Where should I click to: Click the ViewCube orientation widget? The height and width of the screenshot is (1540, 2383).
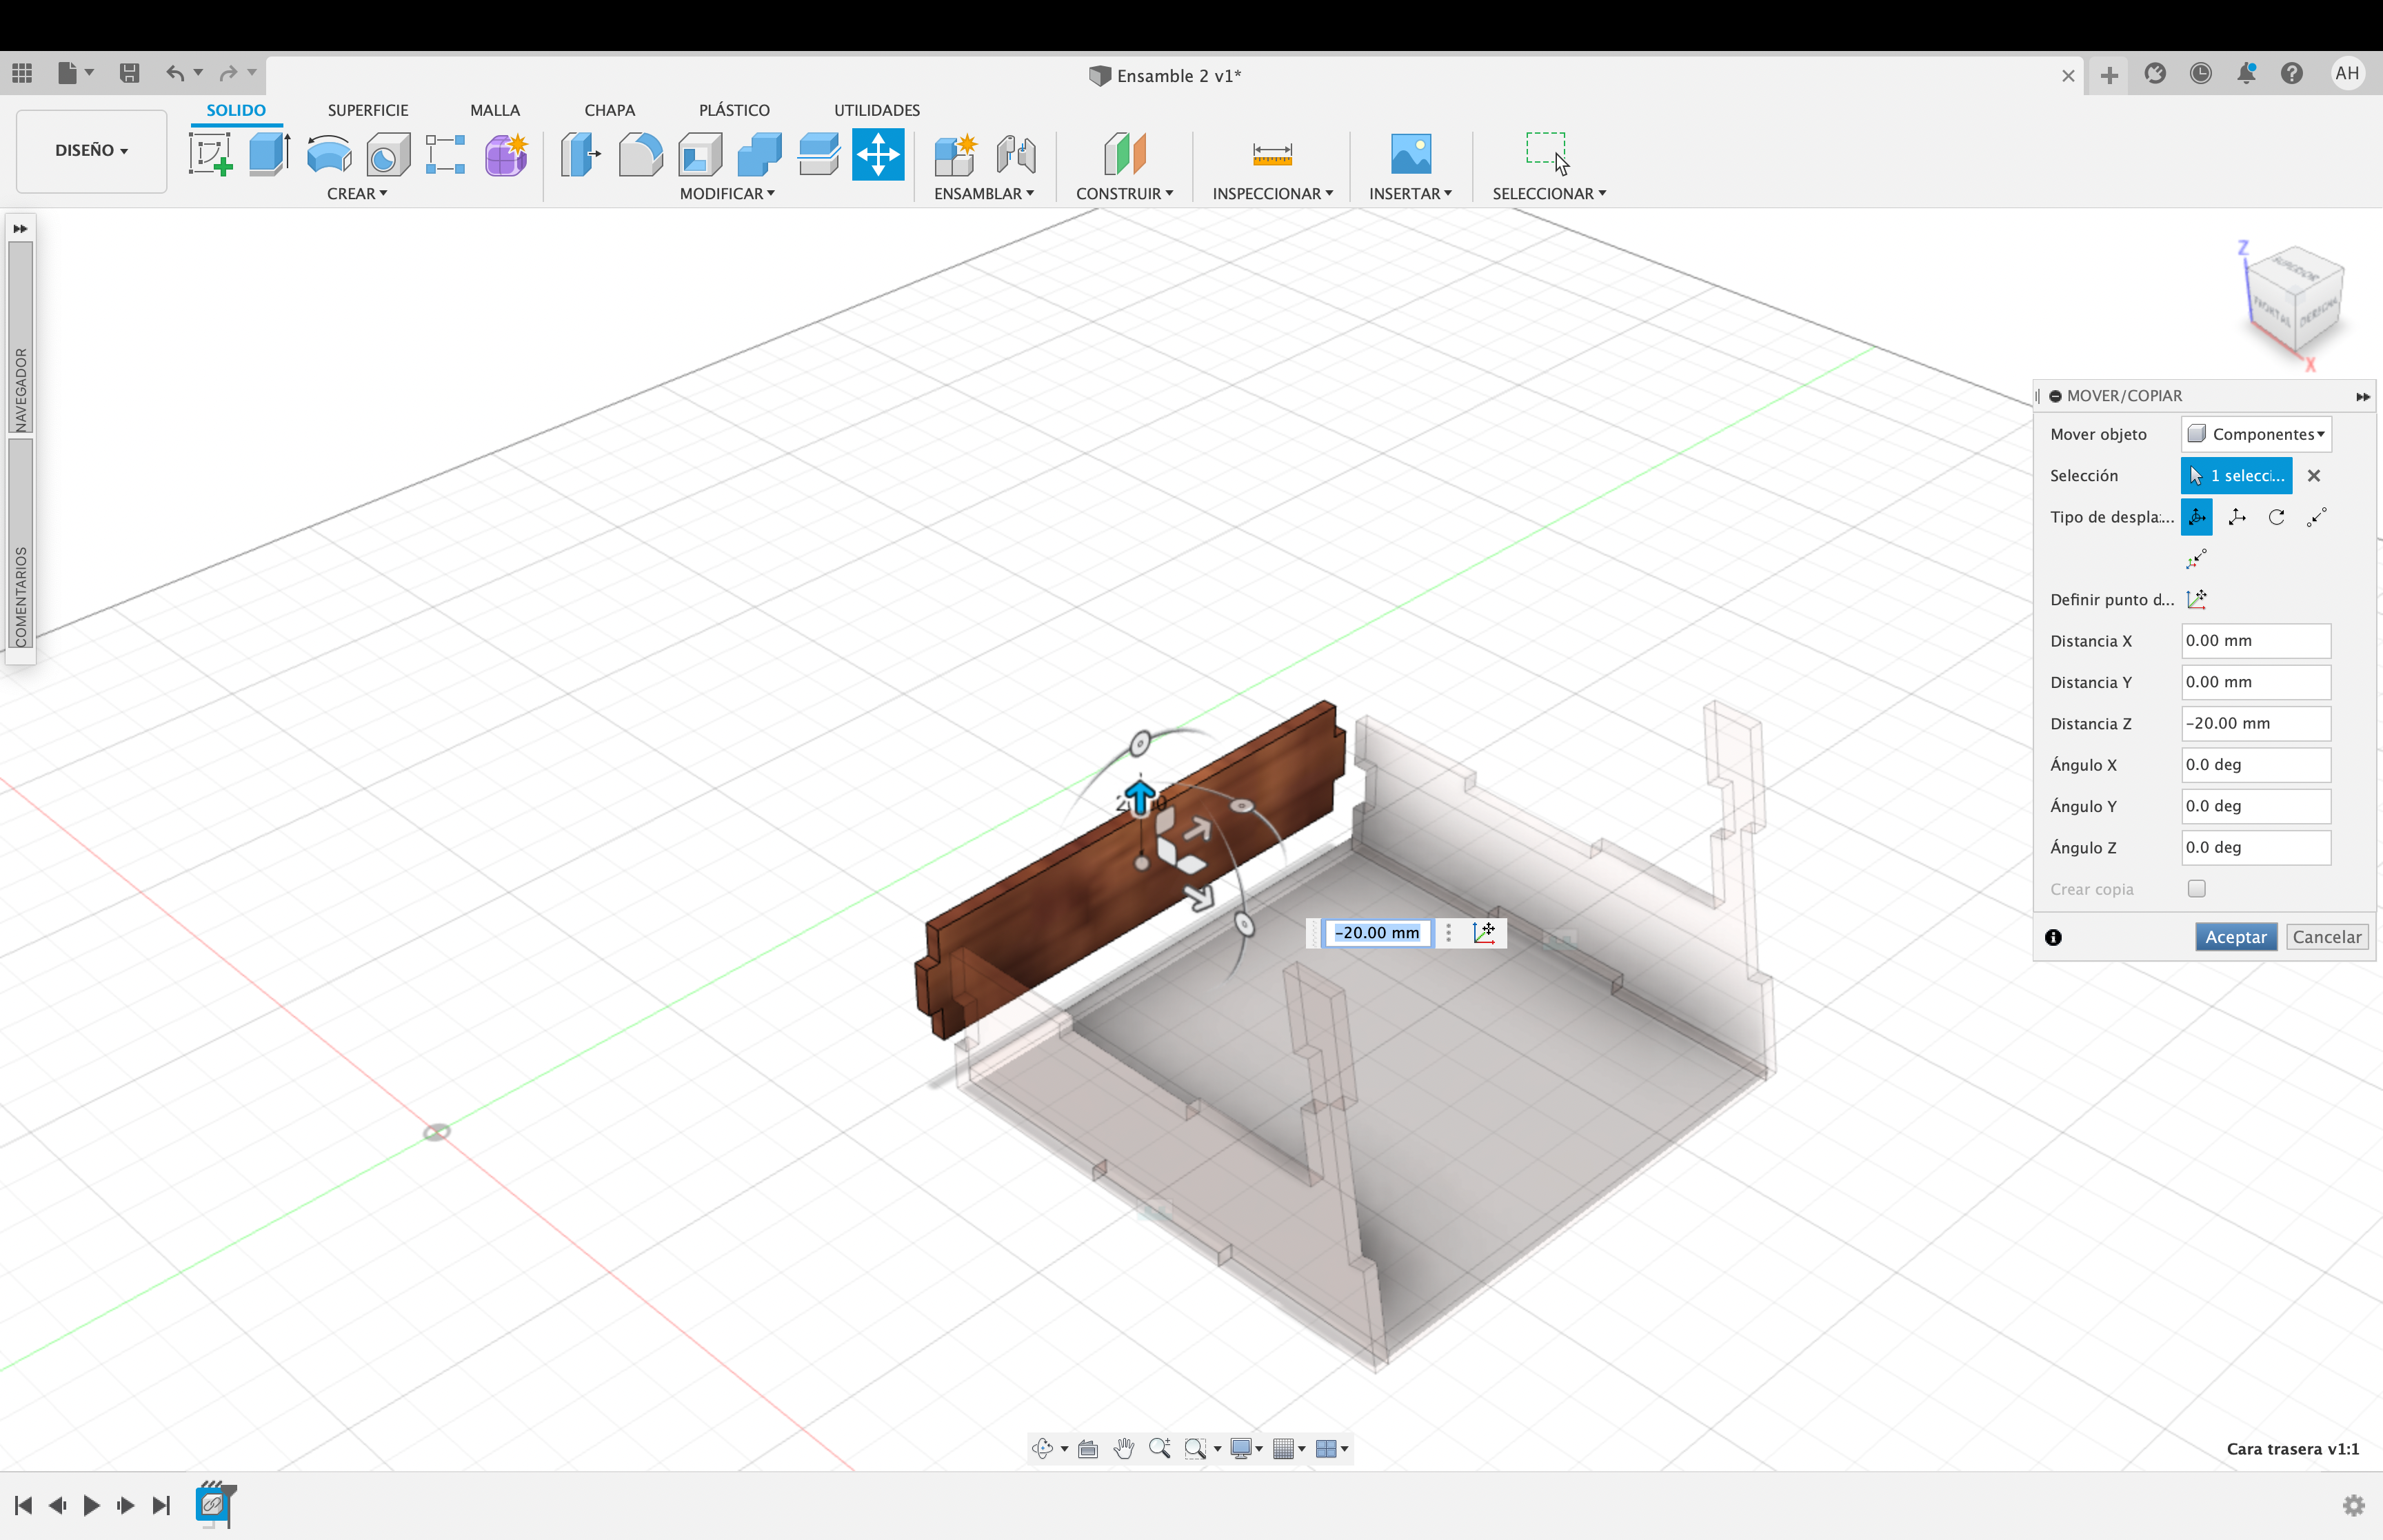(2296, 300)
